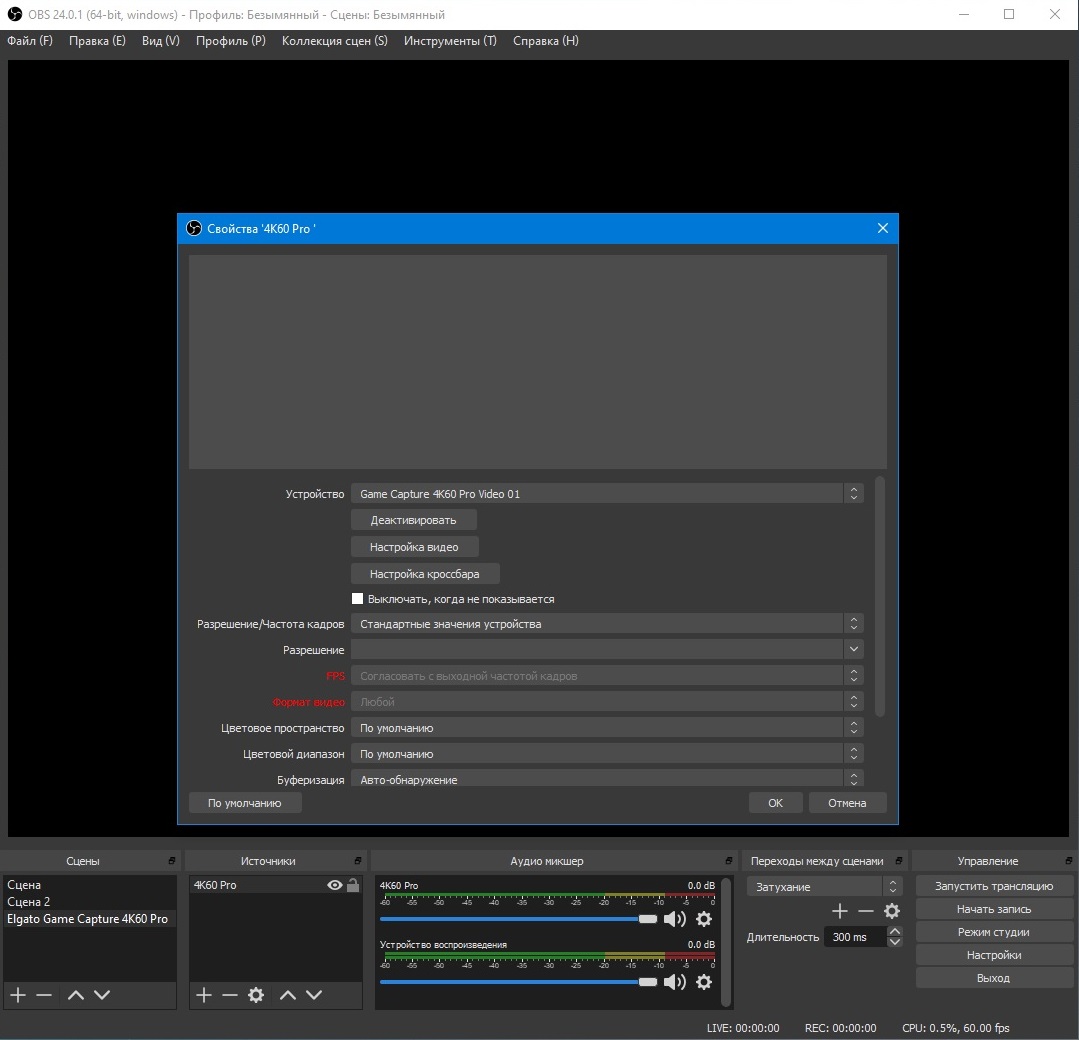This screenshot has width=1079, height=1040.
Task: Confirm the properties dialog with OK
Action: click(776, 803)
